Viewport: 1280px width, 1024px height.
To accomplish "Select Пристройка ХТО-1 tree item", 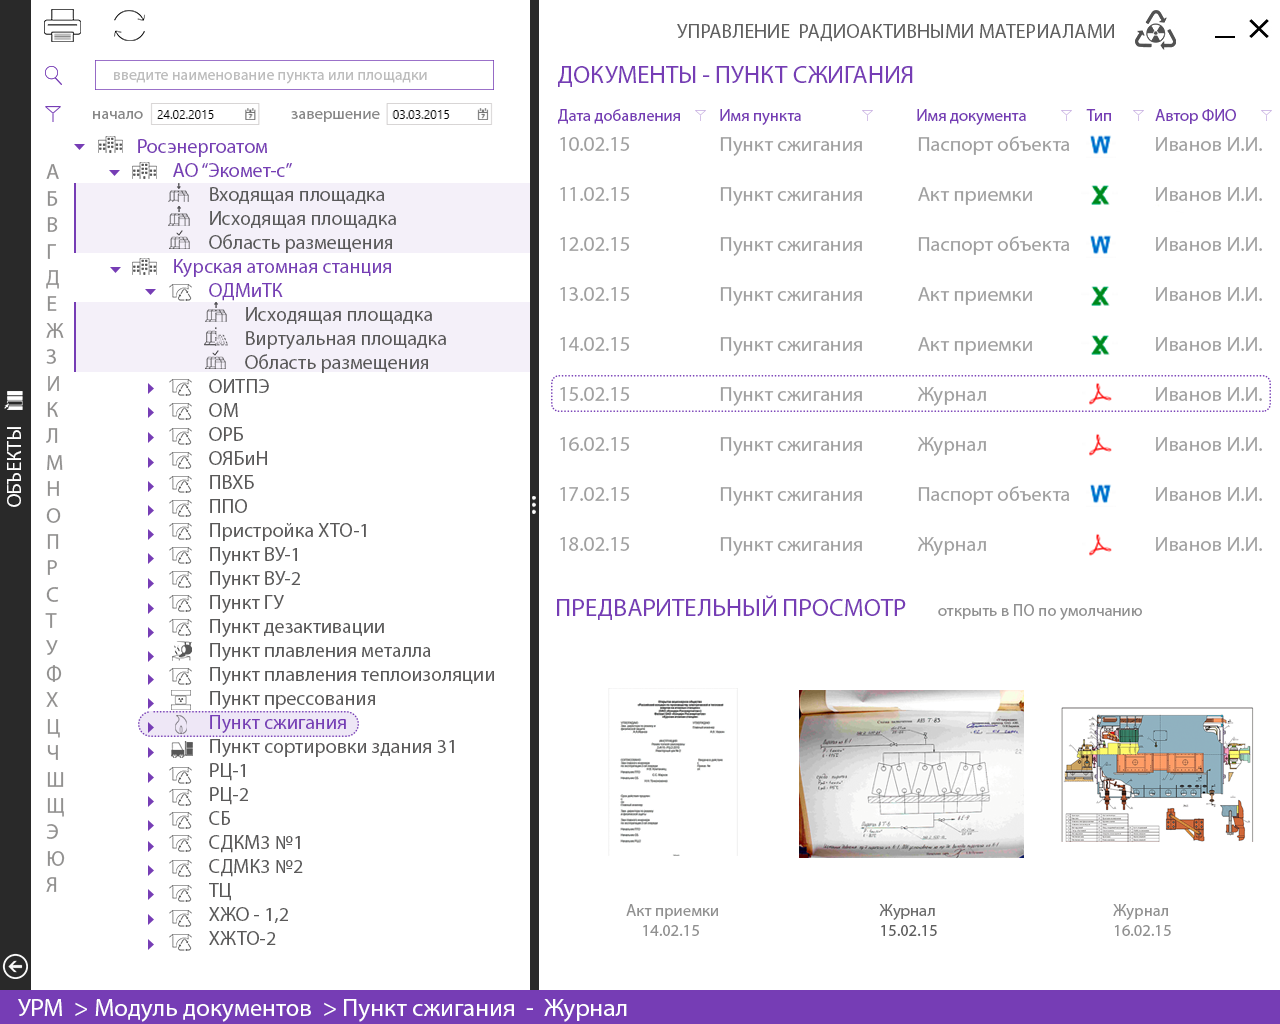I will 288,531.
